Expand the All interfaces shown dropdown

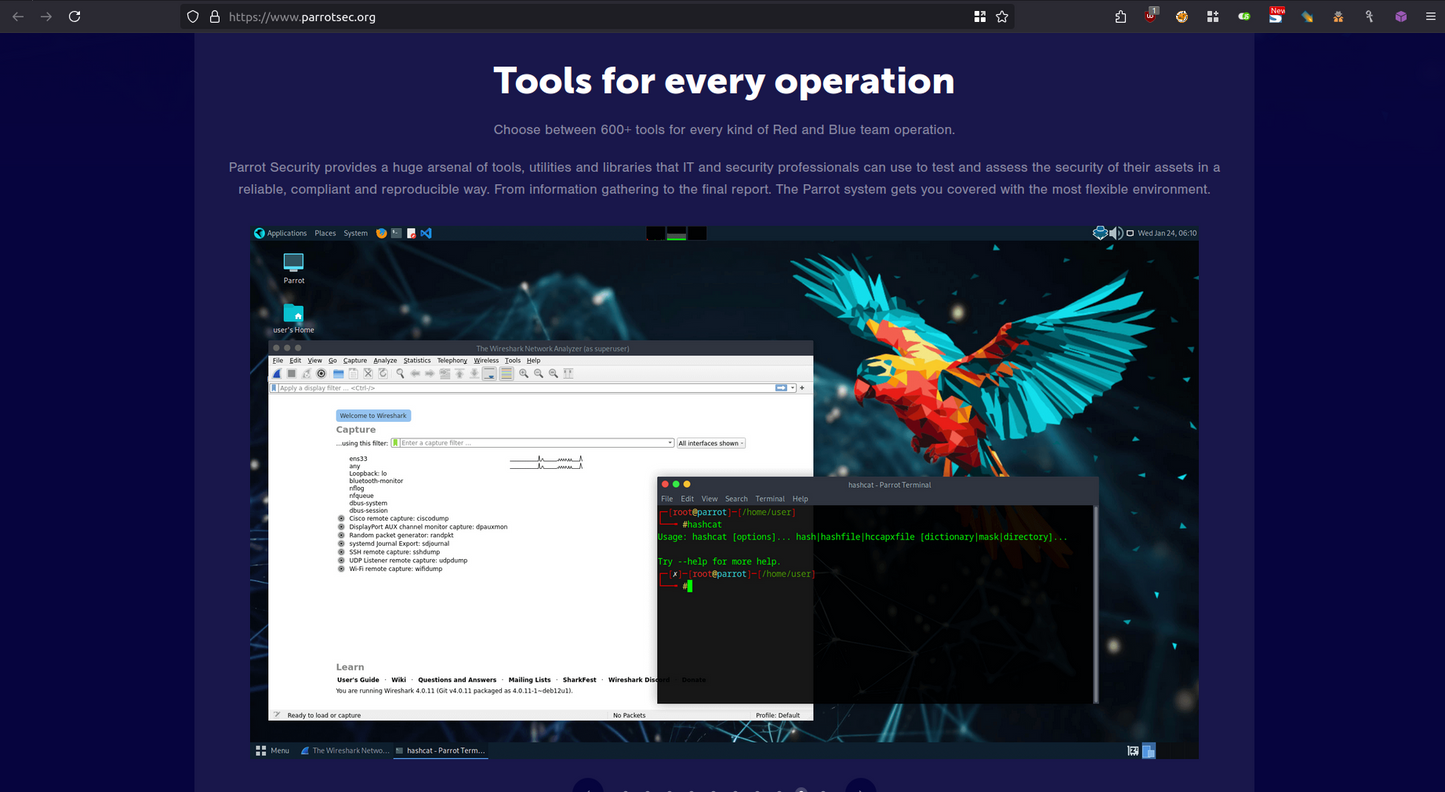(711, 443)
